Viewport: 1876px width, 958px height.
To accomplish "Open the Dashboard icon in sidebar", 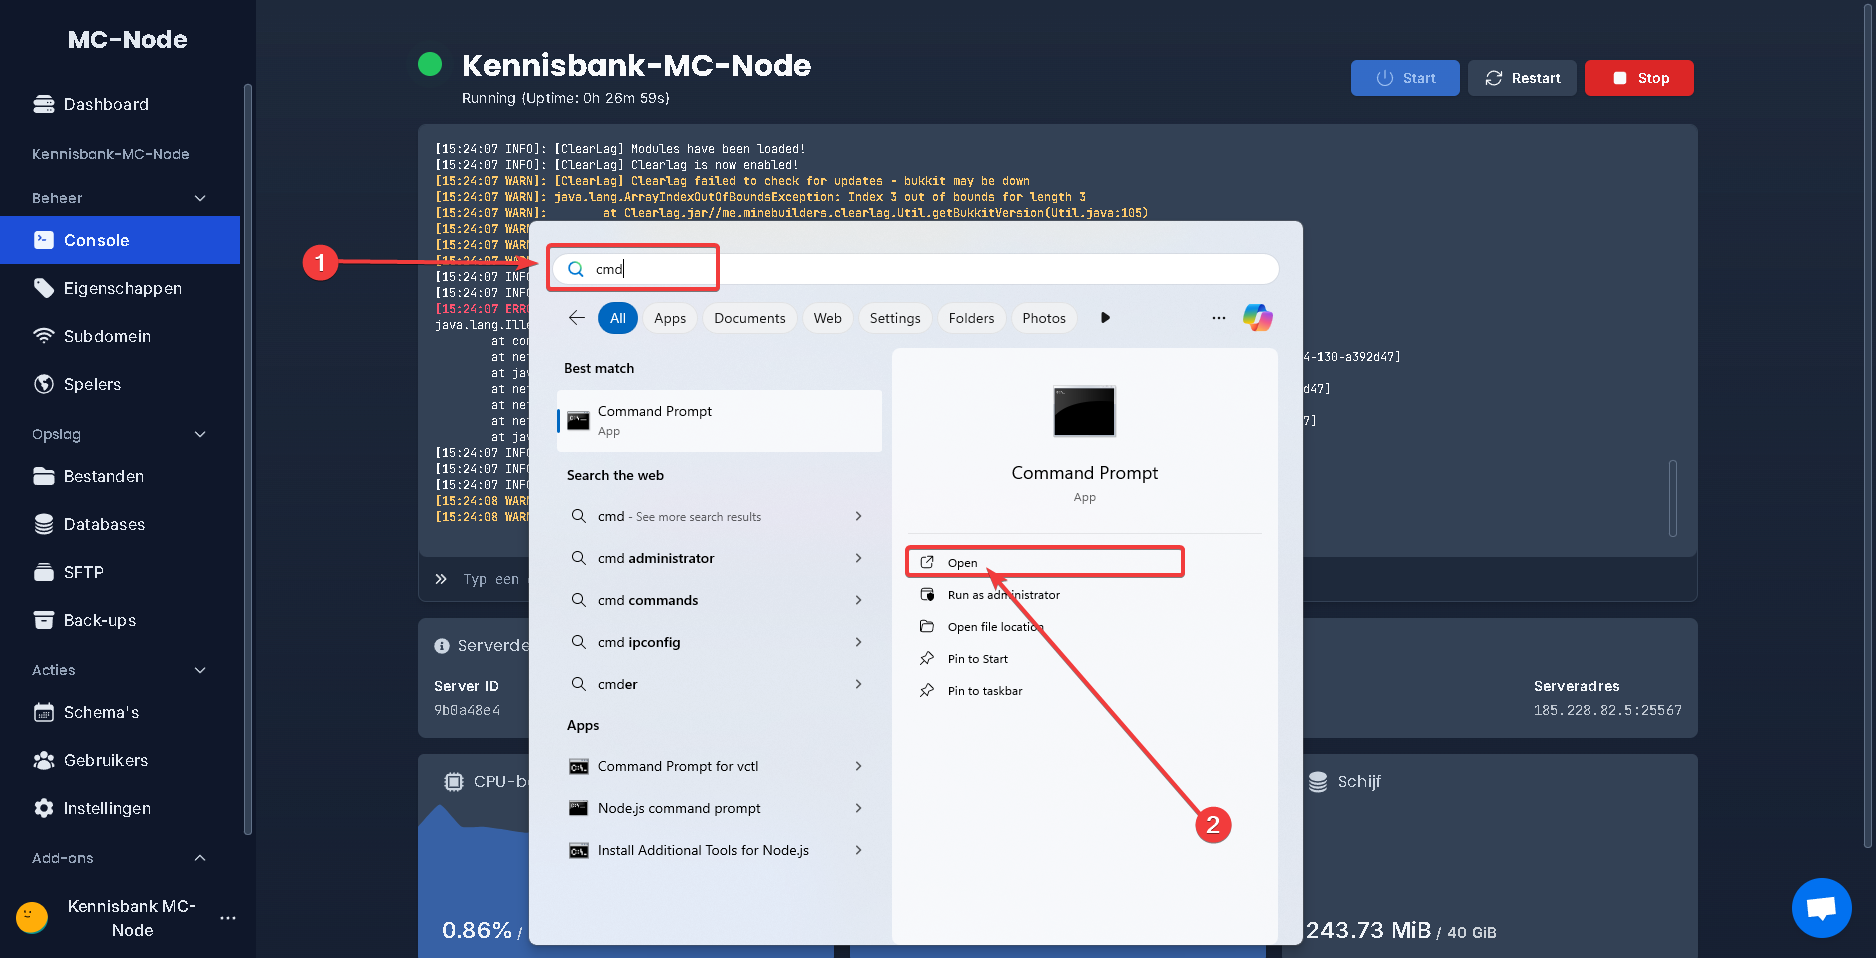I will (44, 104).
